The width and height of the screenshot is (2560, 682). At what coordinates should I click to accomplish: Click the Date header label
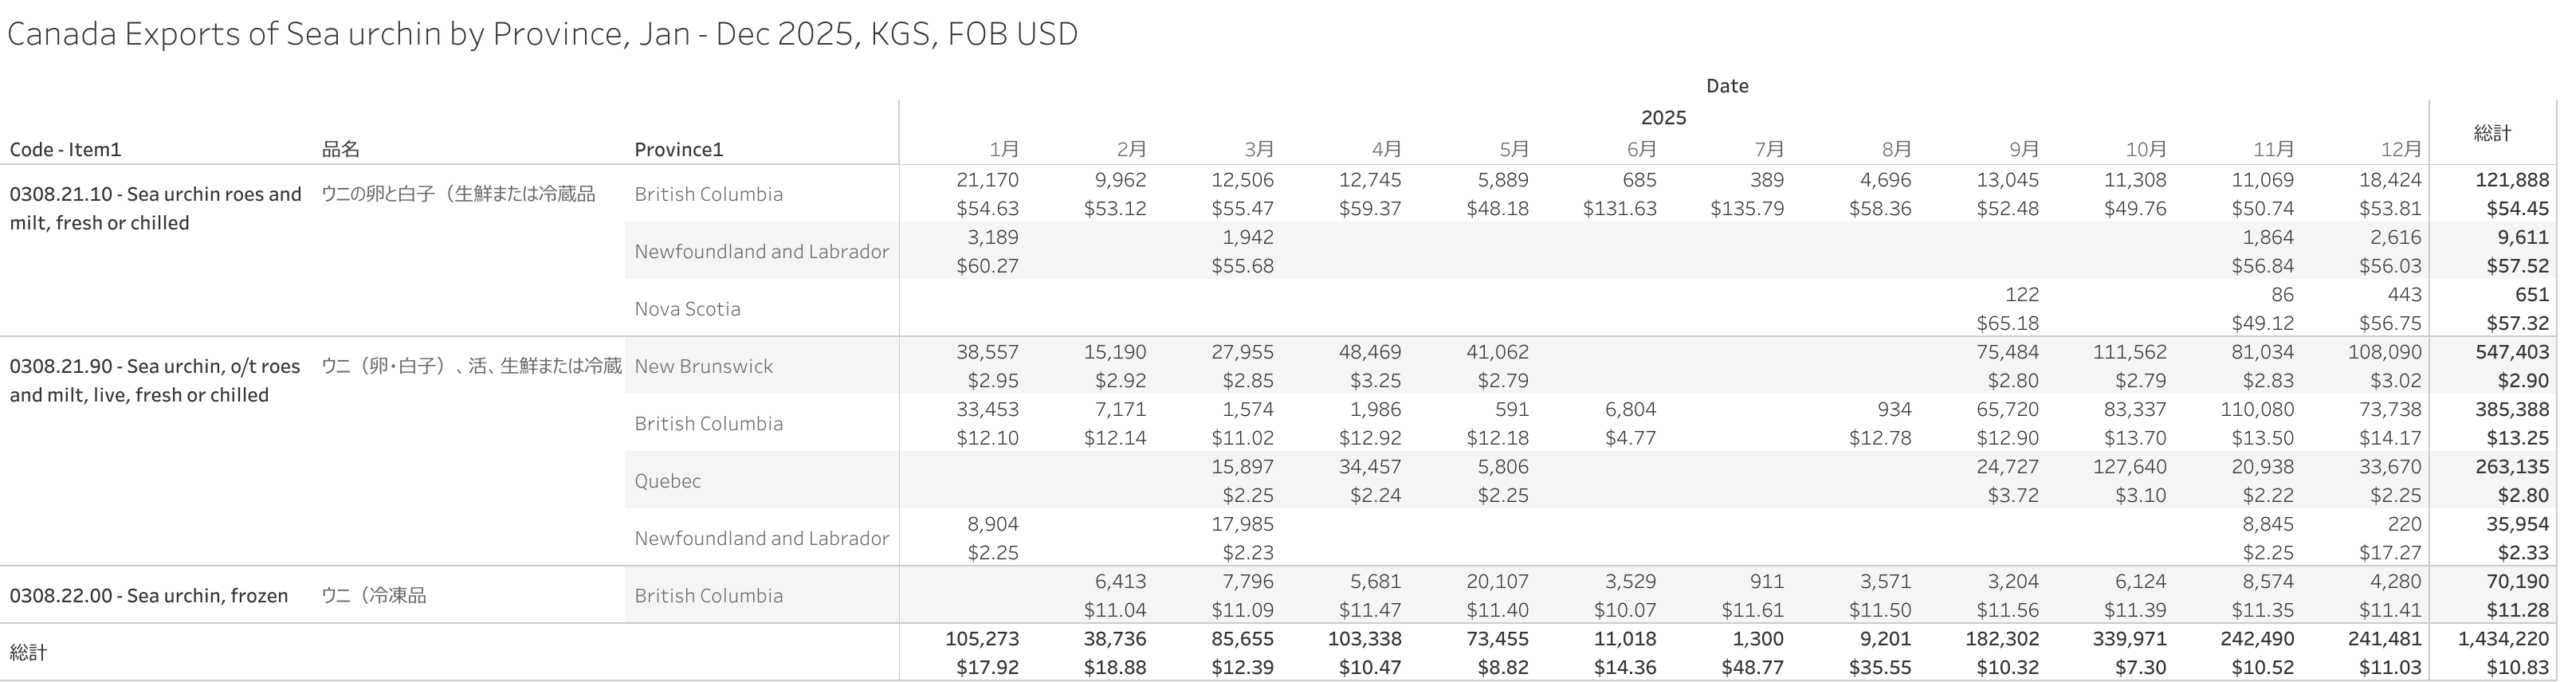(x=1726, y=86)
